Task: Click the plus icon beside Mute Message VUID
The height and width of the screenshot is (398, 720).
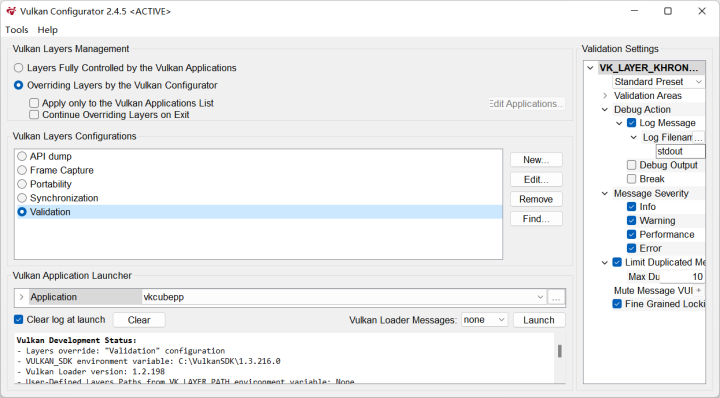Action: pos(698,291)
